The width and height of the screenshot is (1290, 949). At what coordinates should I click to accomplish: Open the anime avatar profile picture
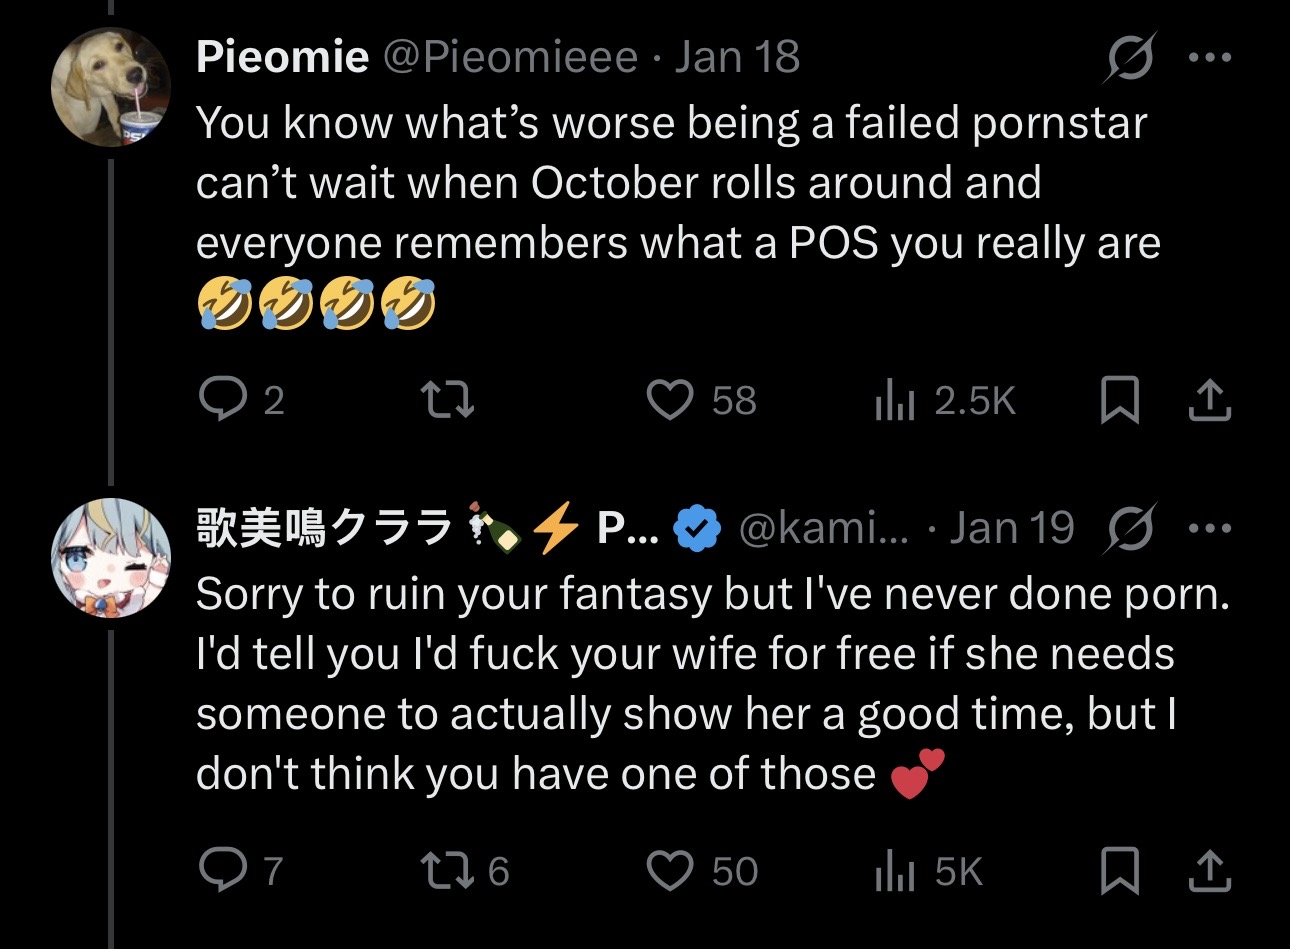(x=111, y=557)
